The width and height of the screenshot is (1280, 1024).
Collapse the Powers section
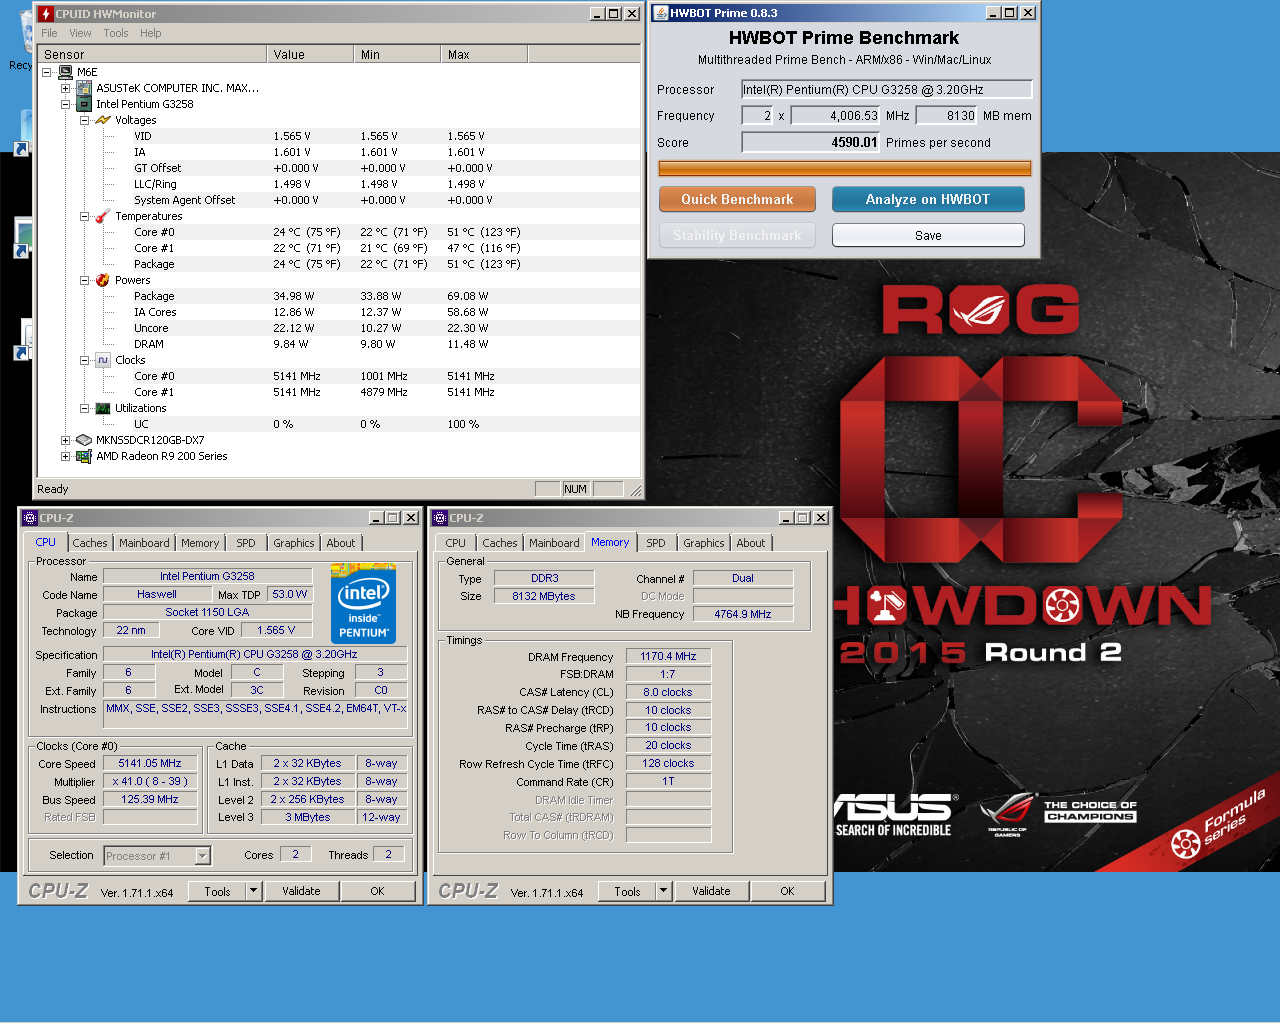click(85, 280)
